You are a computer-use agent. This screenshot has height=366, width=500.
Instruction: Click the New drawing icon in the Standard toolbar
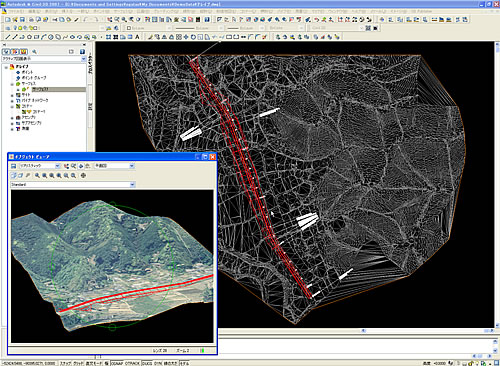(8, 20)
